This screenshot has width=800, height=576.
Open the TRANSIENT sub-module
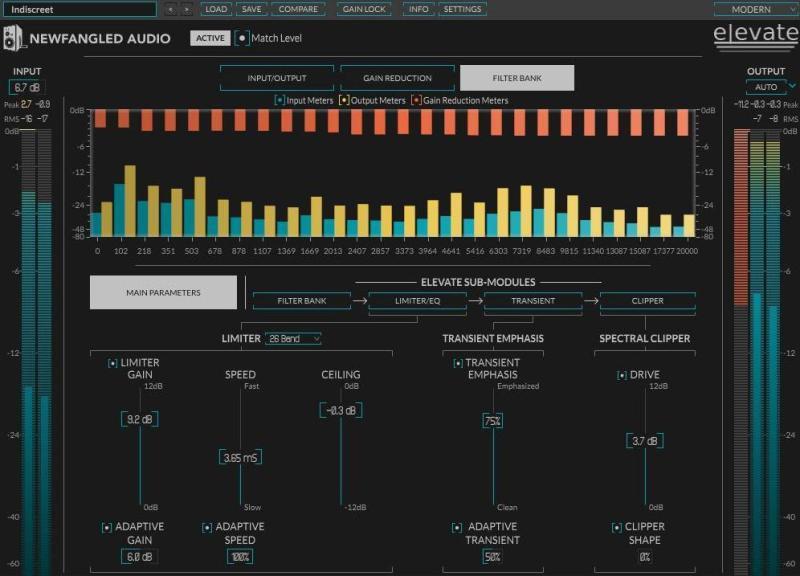(533, 301)
